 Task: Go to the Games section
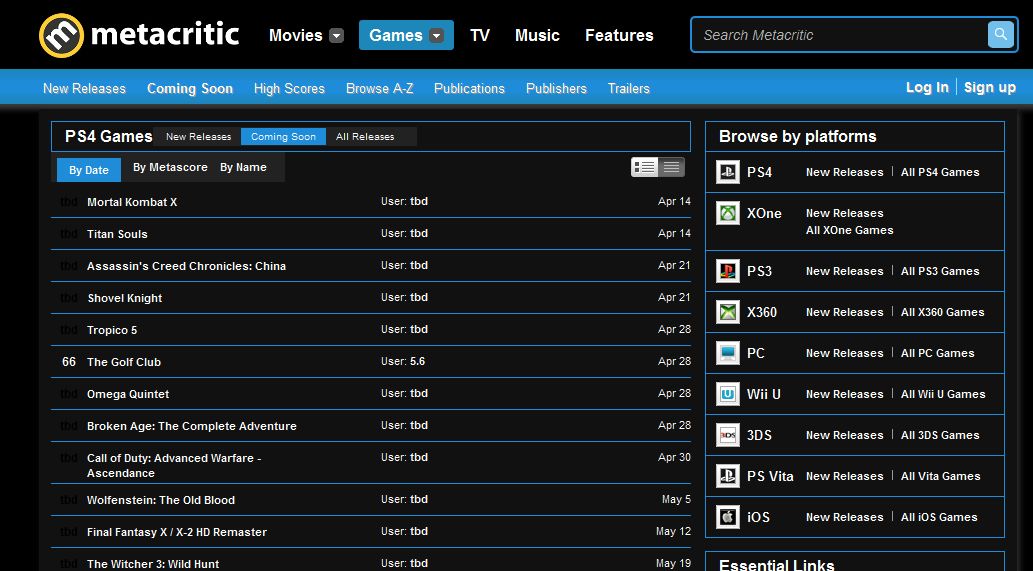[395, 35]
